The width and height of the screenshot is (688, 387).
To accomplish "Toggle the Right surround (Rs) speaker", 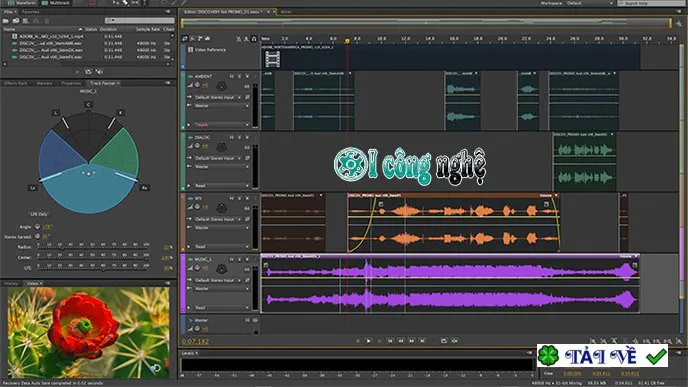I will (x=144, y=188).
